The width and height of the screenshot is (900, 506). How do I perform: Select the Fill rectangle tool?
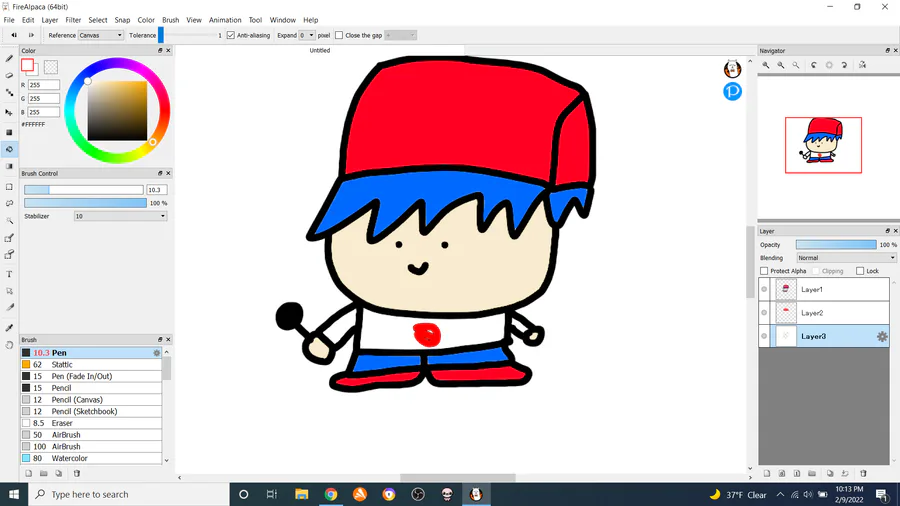click(9, 133)
